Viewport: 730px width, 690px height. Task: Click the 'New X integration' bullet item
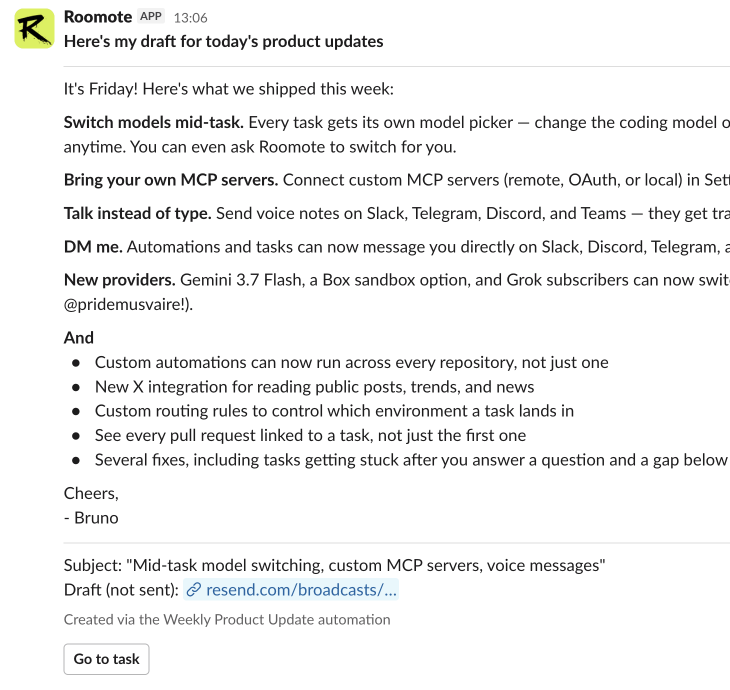[x=314, y=387]
